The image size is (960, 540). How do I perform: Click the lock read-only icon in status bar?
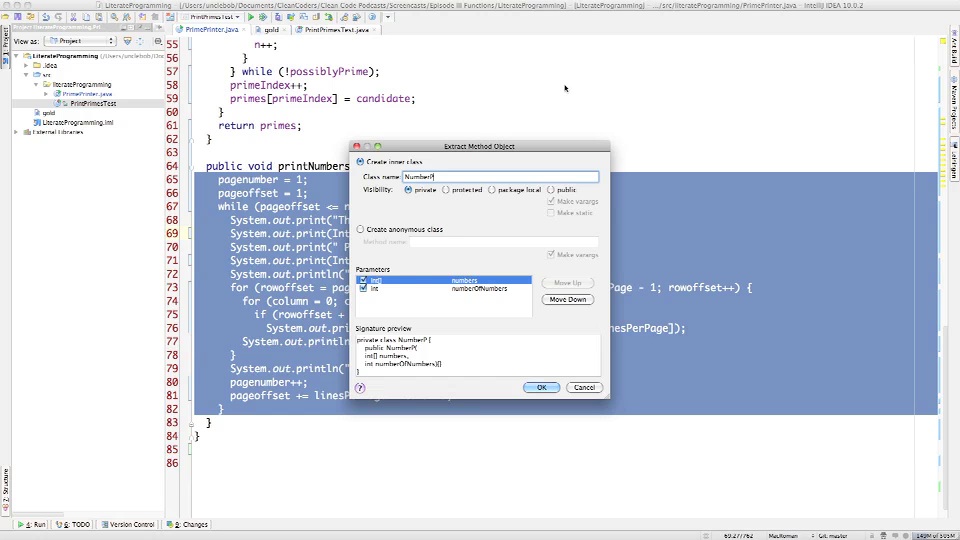tap(872, 536)
